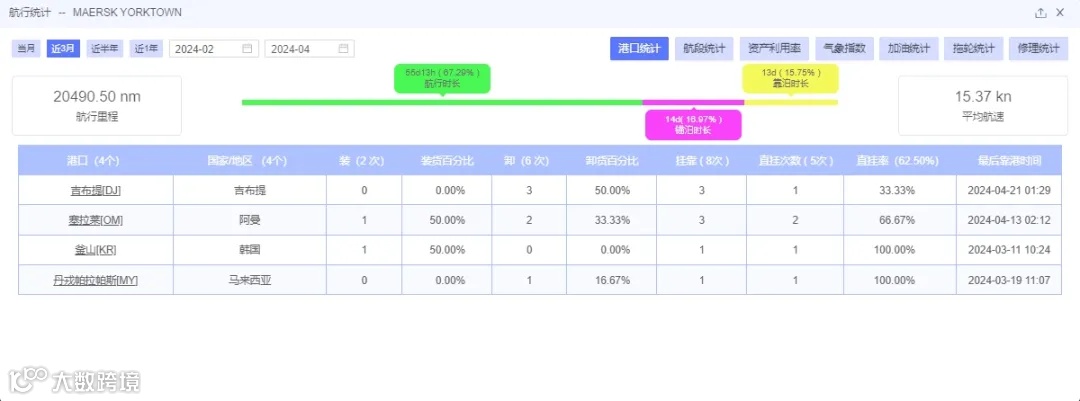The width and height of the screenshot is (1080, 401).
Task: Select the 近半年 time range
Action: [105, 48]
